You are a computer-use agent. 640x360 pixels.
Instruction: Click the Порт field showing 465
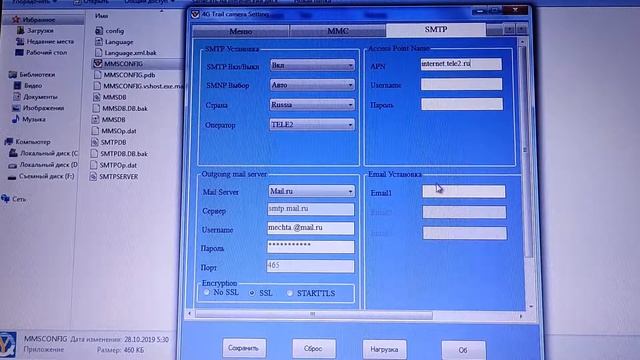(x=310, y=266)
